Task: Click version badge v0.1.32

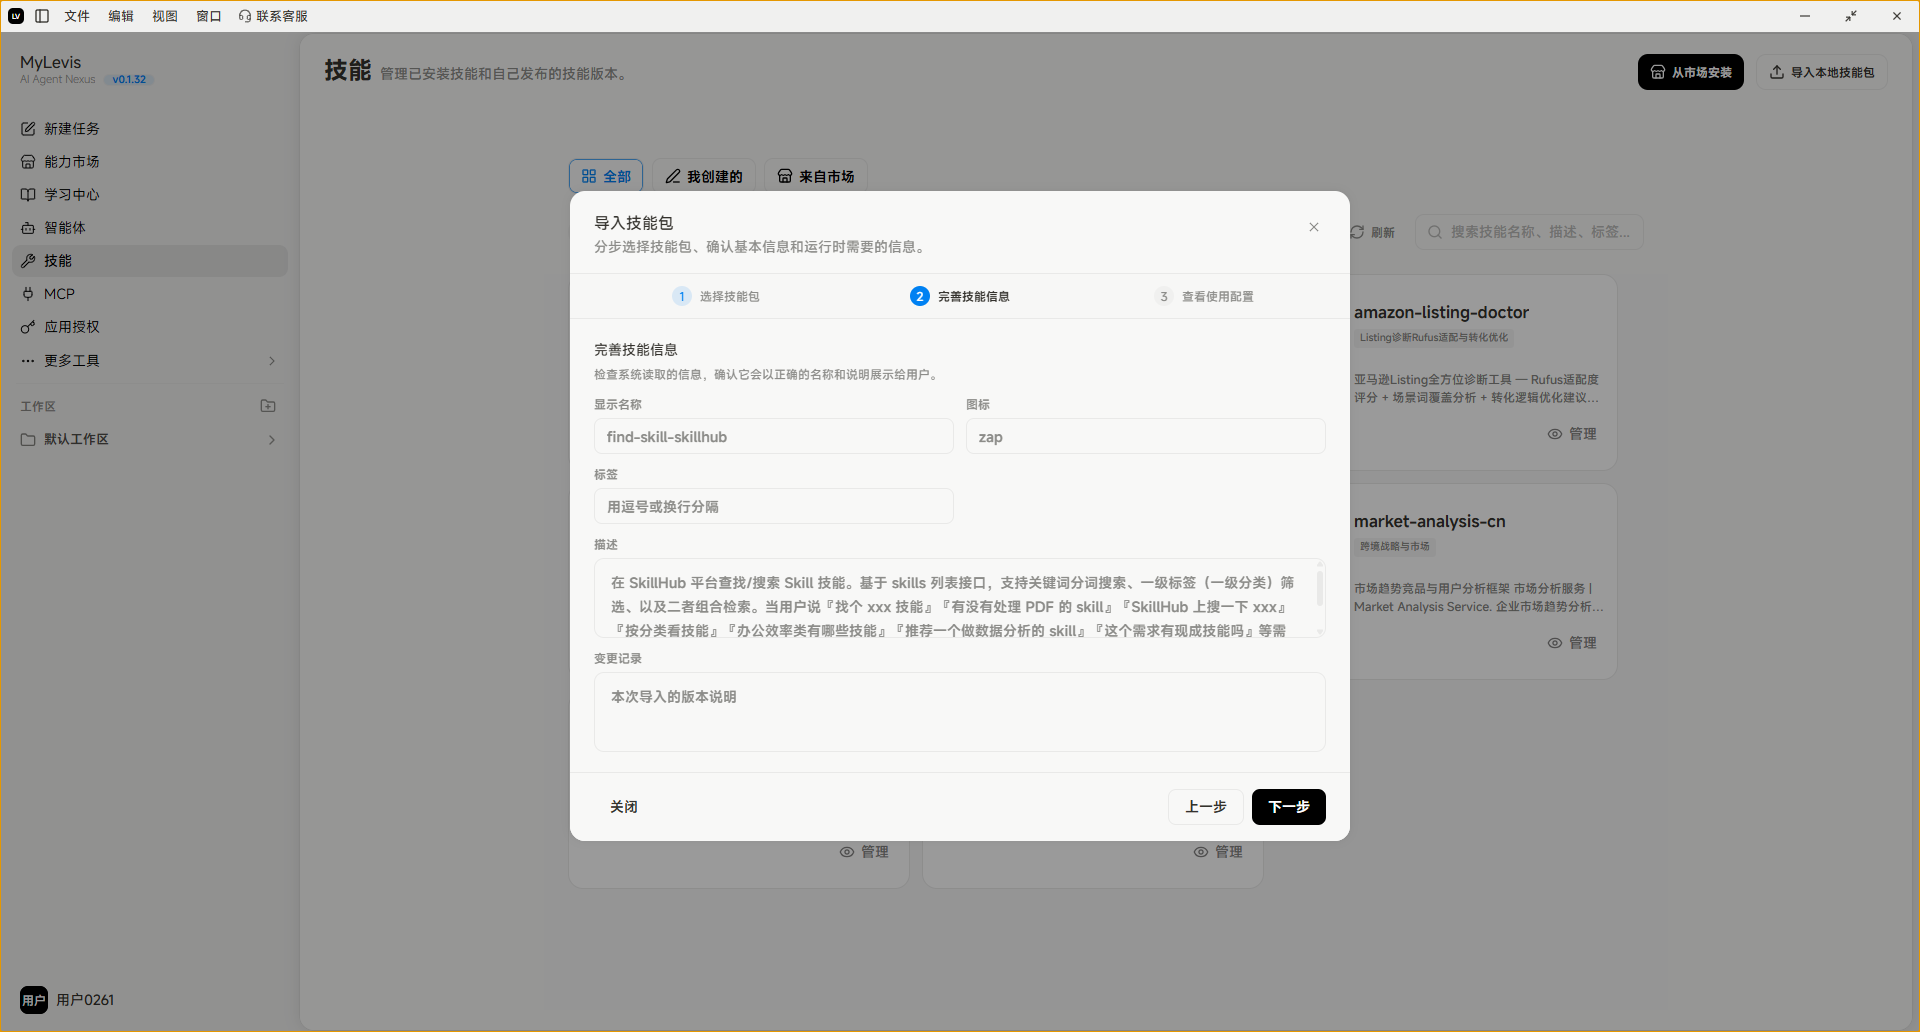Action: pos(129,80)
